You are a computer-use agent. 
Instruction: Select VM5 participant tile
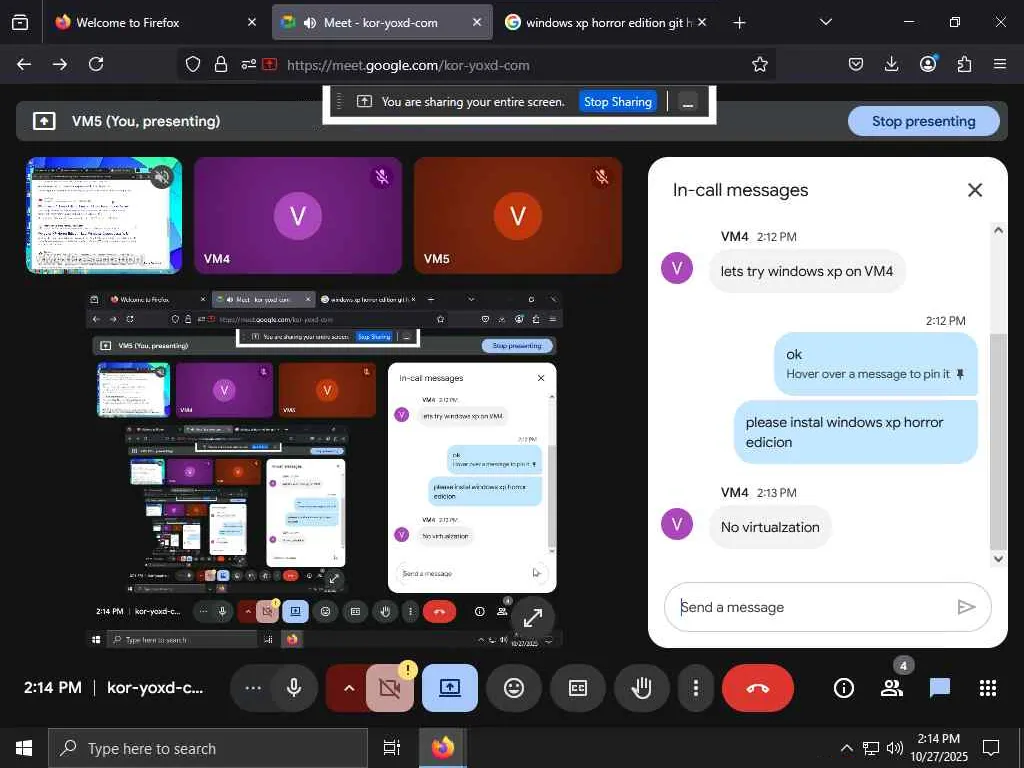[518, 216]
